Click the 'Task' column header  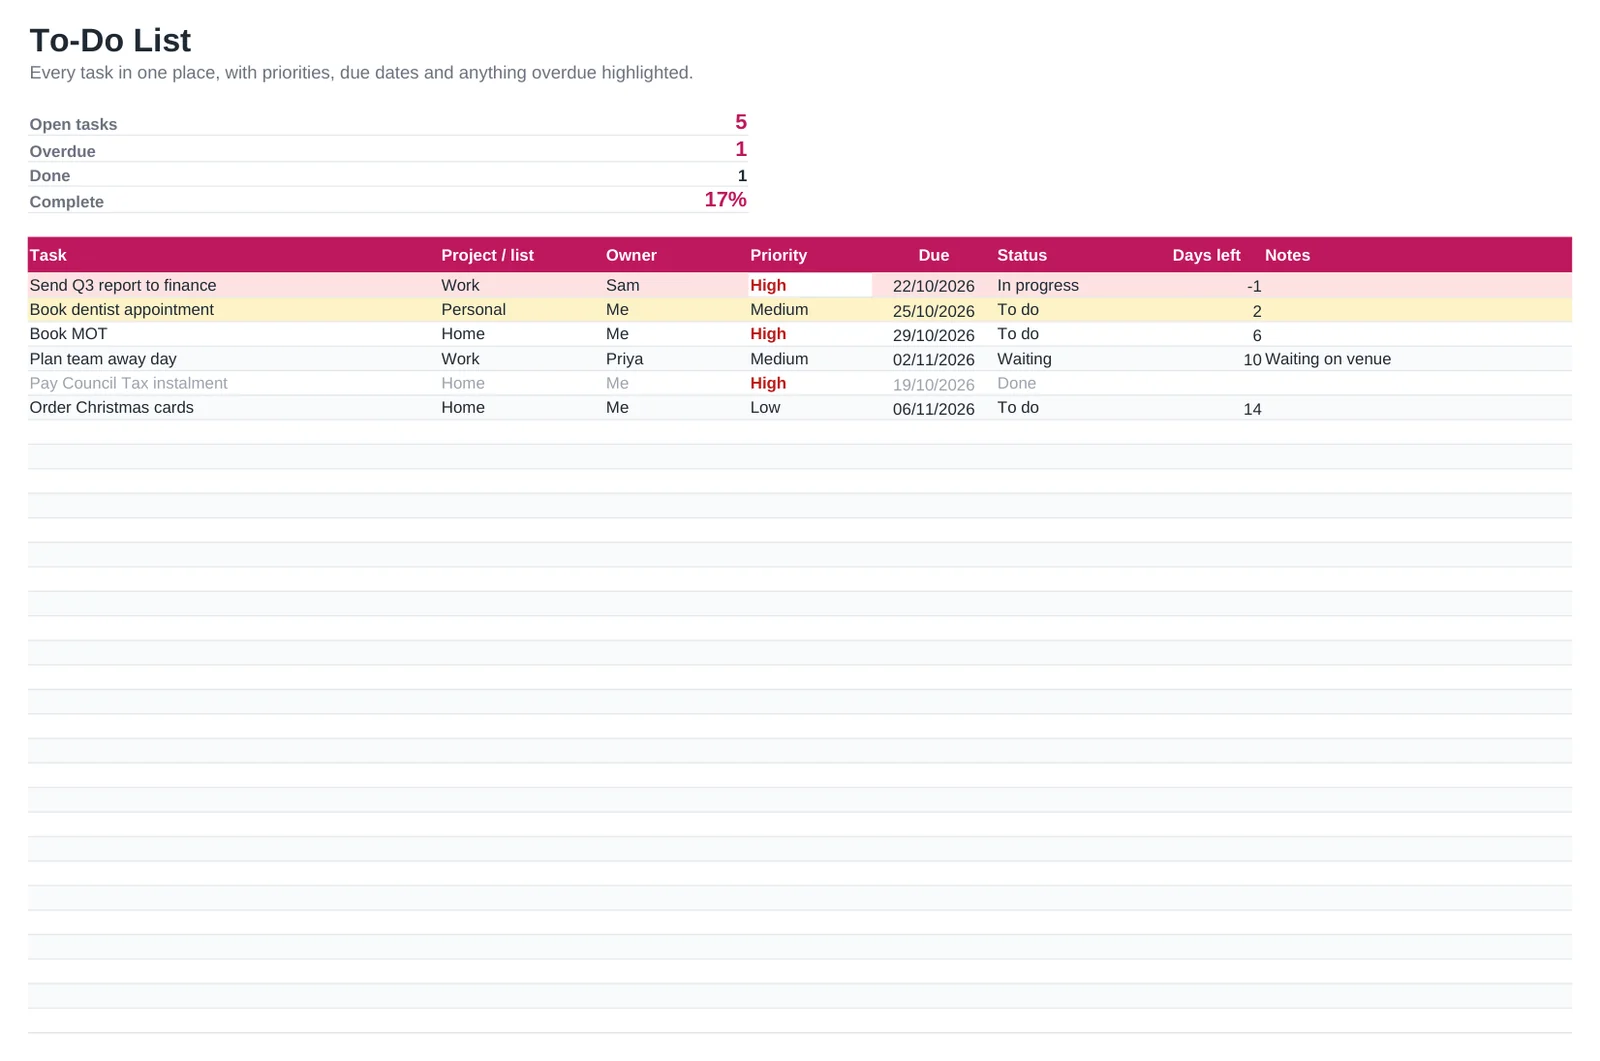[48, 255]
